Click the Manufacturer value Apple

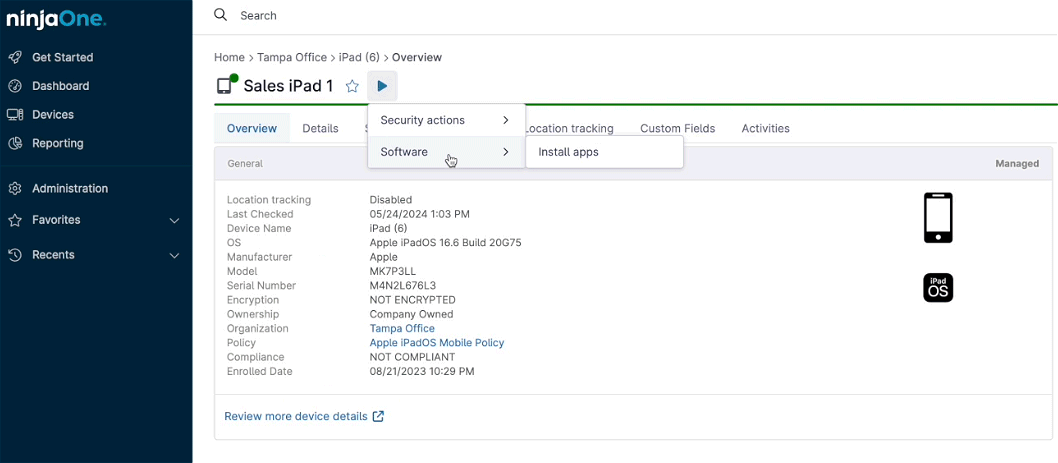point(383,257)
